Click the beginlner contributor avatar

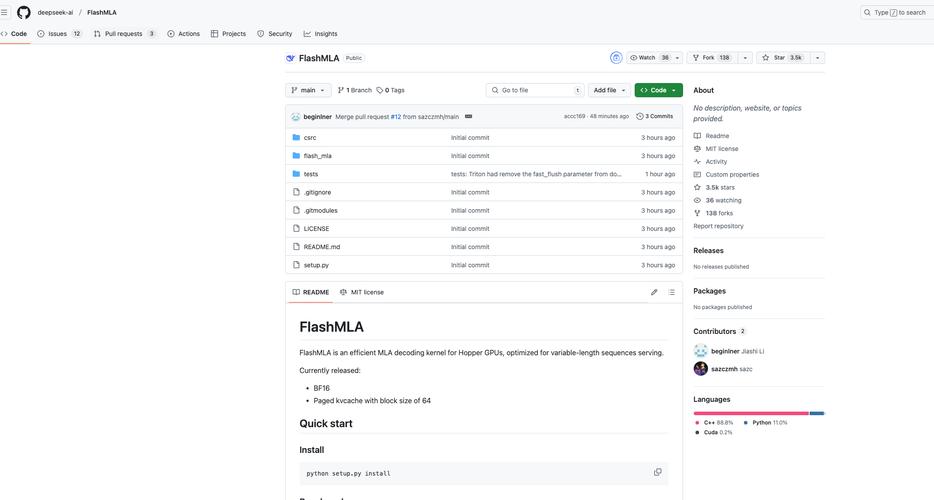pos(700,351)
